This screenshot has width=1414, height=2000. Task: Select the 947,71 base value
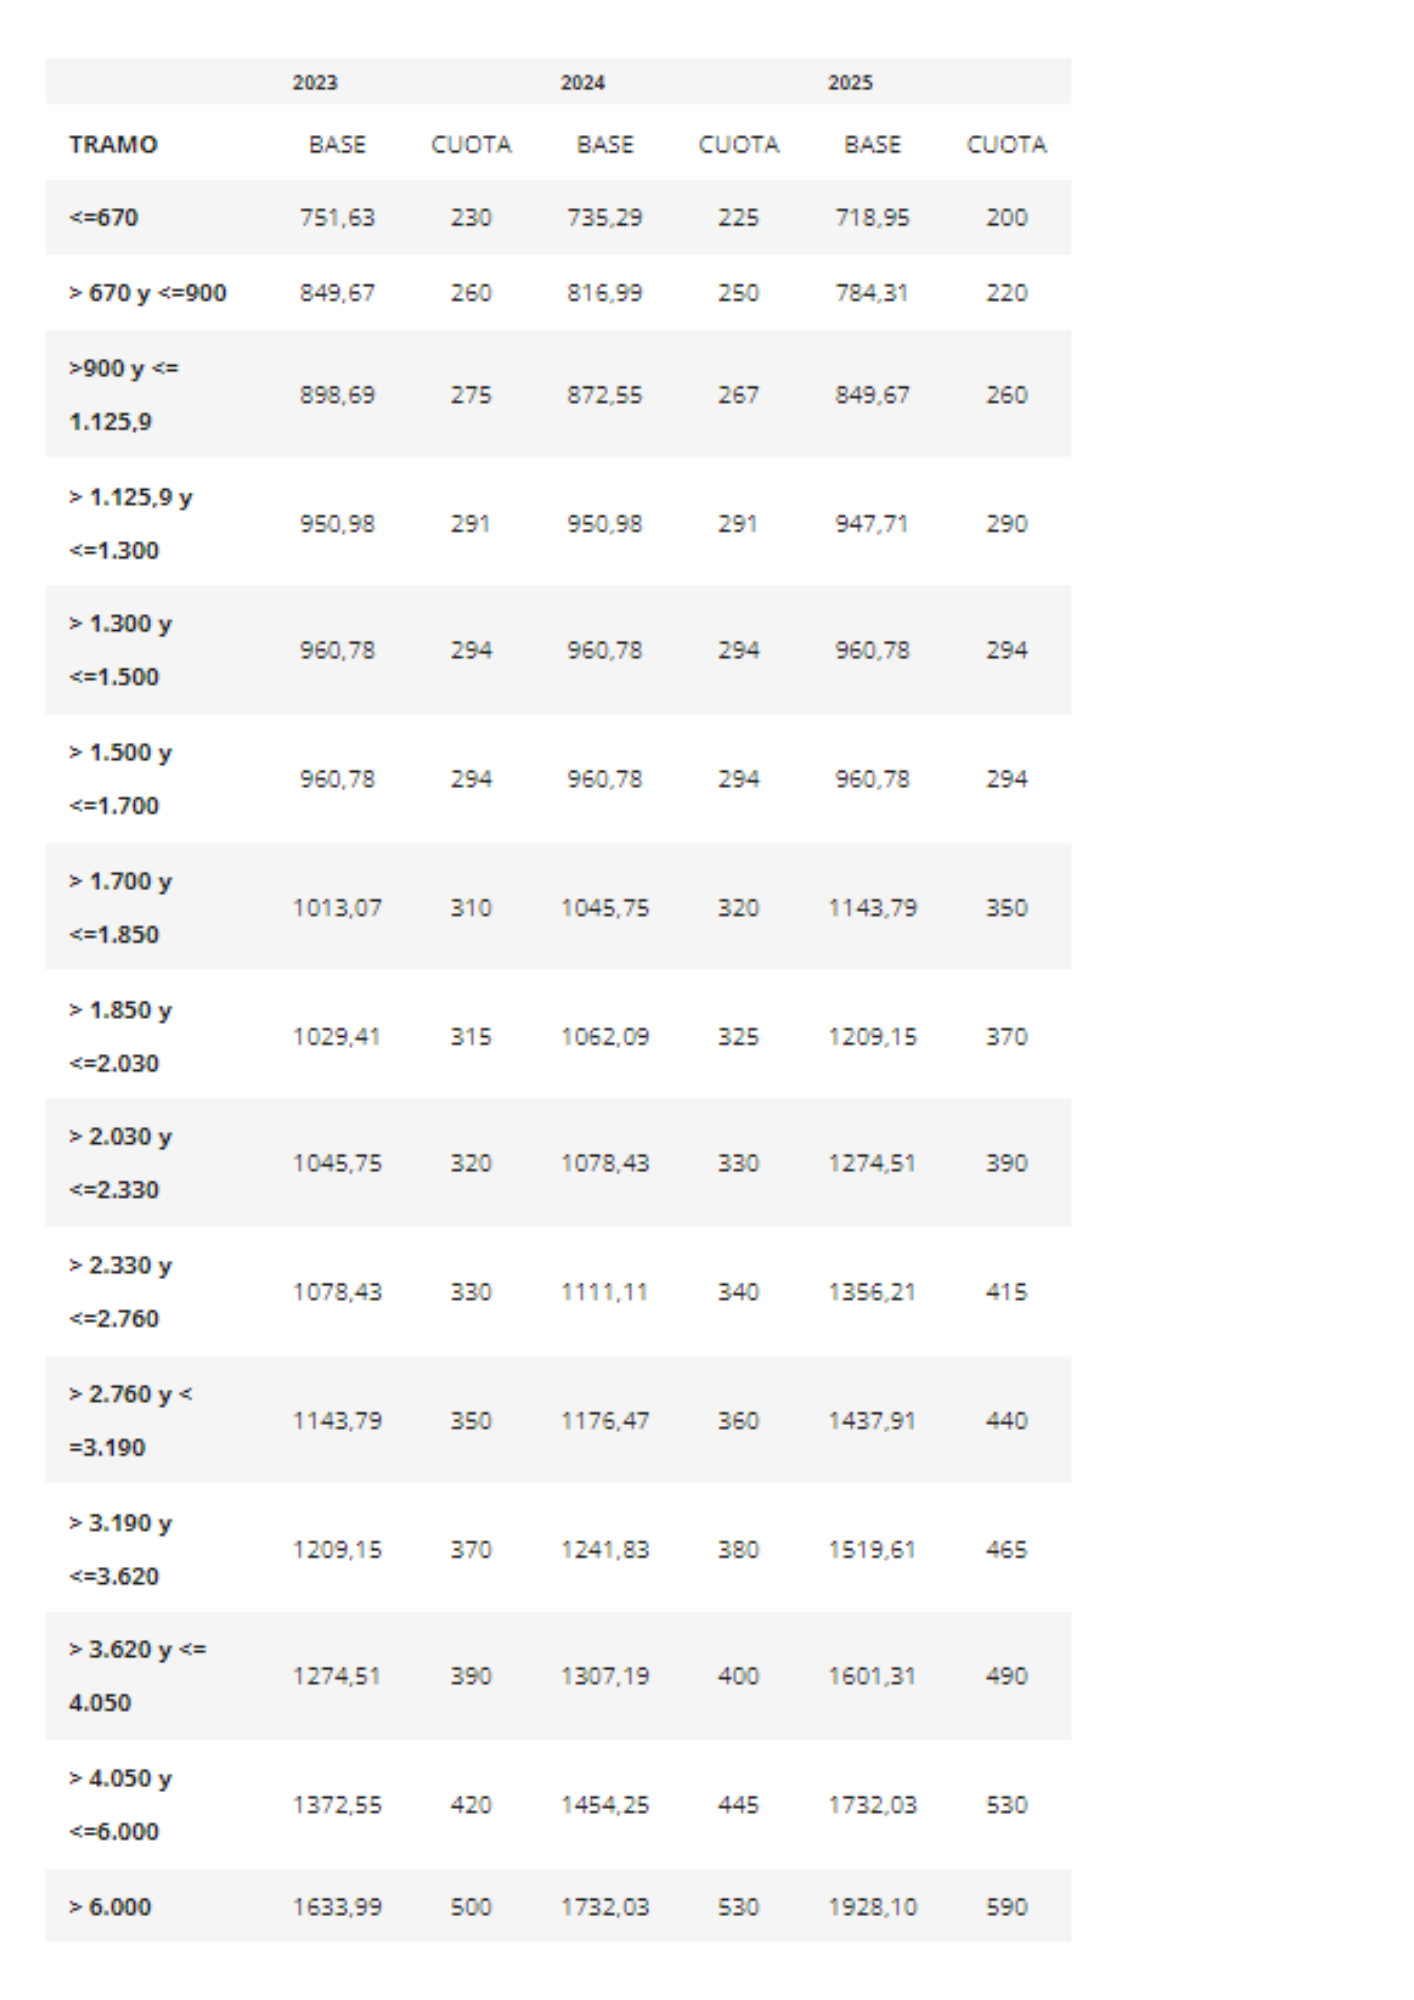(x=873, y=524)
